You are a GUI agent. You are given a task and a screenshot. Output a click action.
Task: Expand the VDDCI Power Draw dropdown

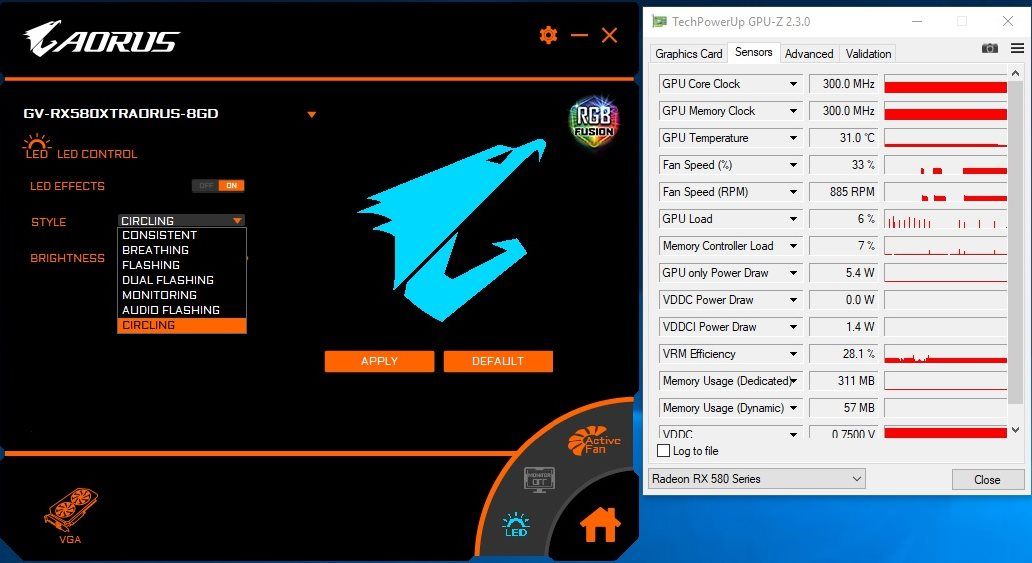(793, 327)
